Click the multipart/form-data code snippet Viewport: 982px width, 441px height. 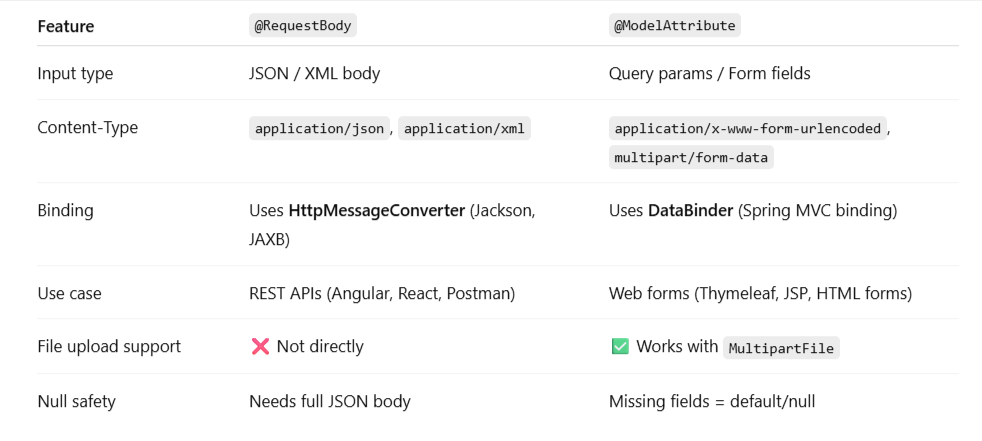coord(691,157)
